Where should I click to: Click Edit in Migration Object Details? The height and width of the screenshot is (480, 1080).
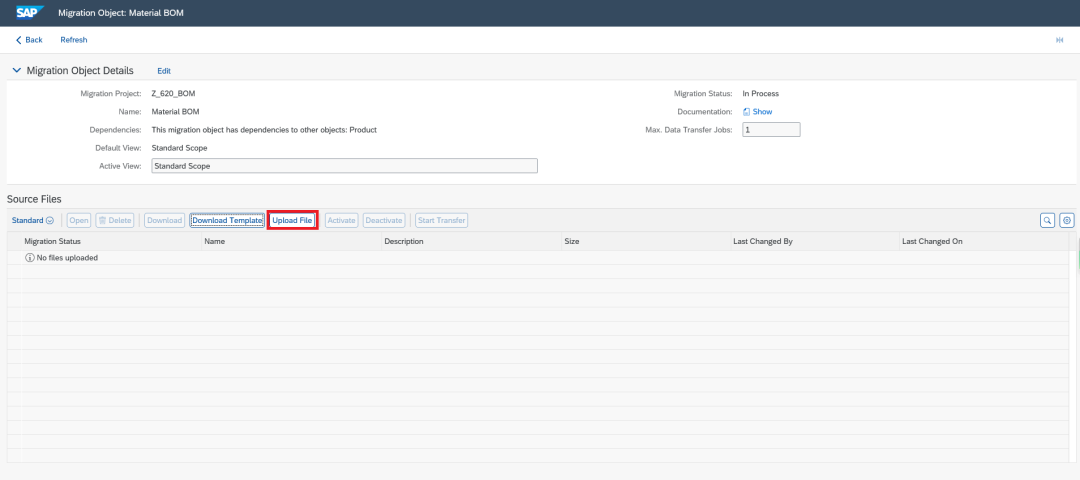pyautogui.click(x=164, y=71)
